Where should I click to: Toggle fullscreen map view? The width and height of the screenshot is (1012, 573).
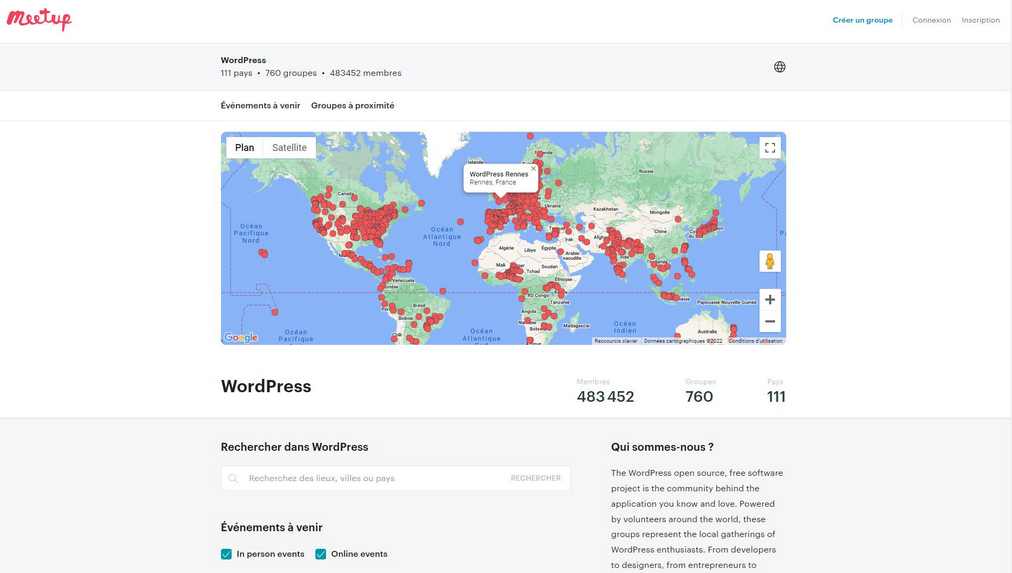(770, 148)
